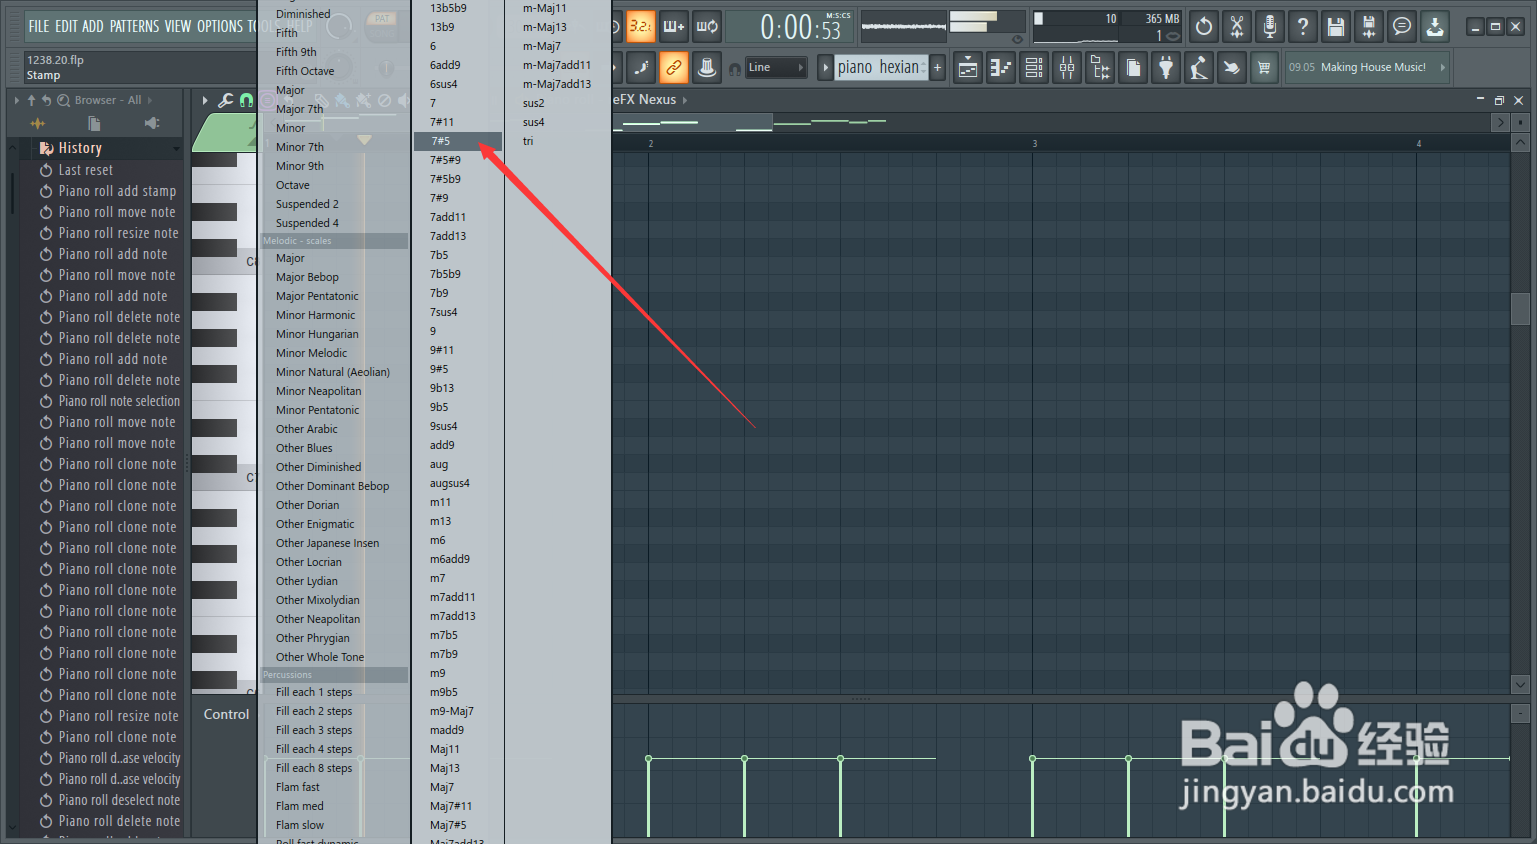
Task: Open the Line shape dropdown
Action: point(778,67)
